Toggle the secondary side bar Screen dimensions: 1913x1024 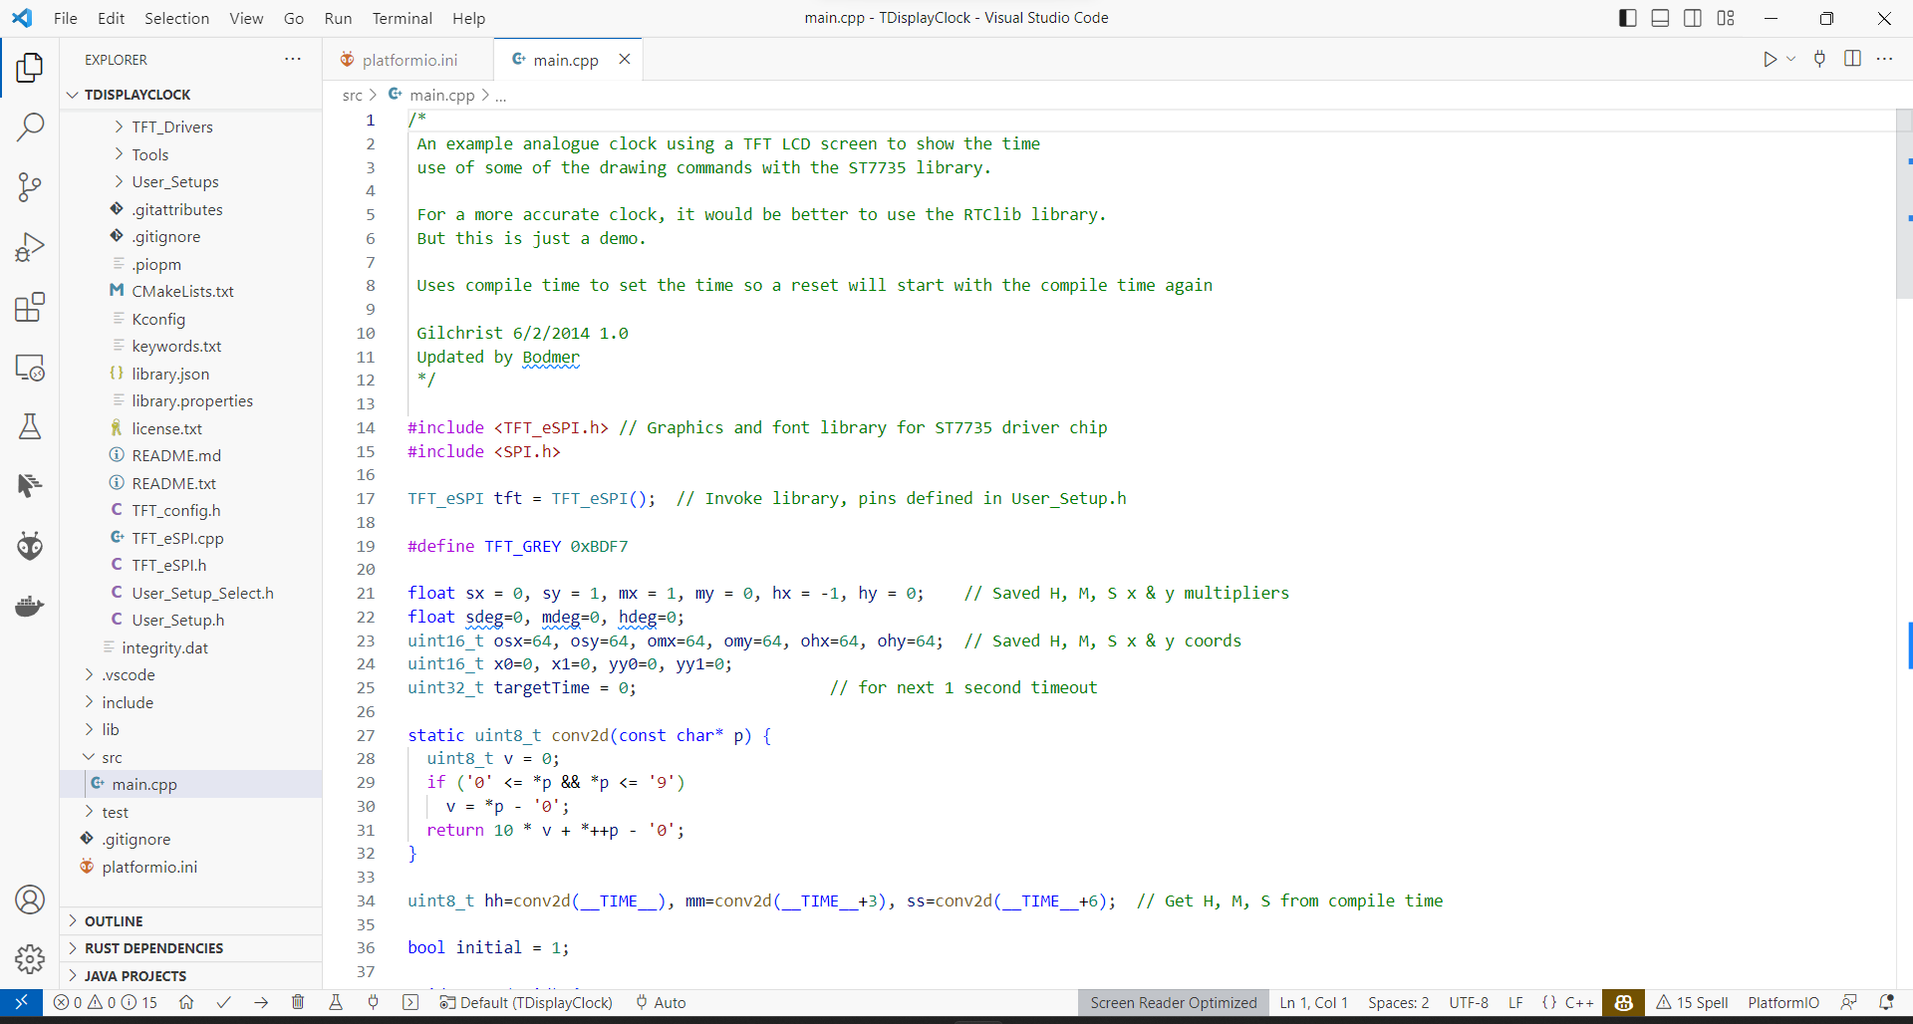pos(1692,17)
